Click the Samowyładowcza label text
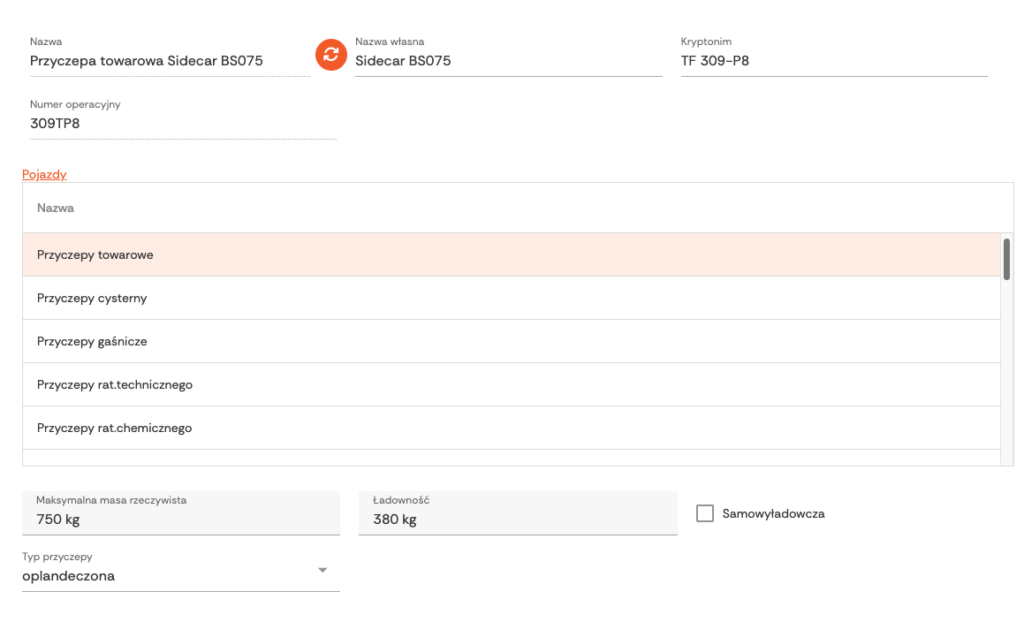 coord(773,514)
